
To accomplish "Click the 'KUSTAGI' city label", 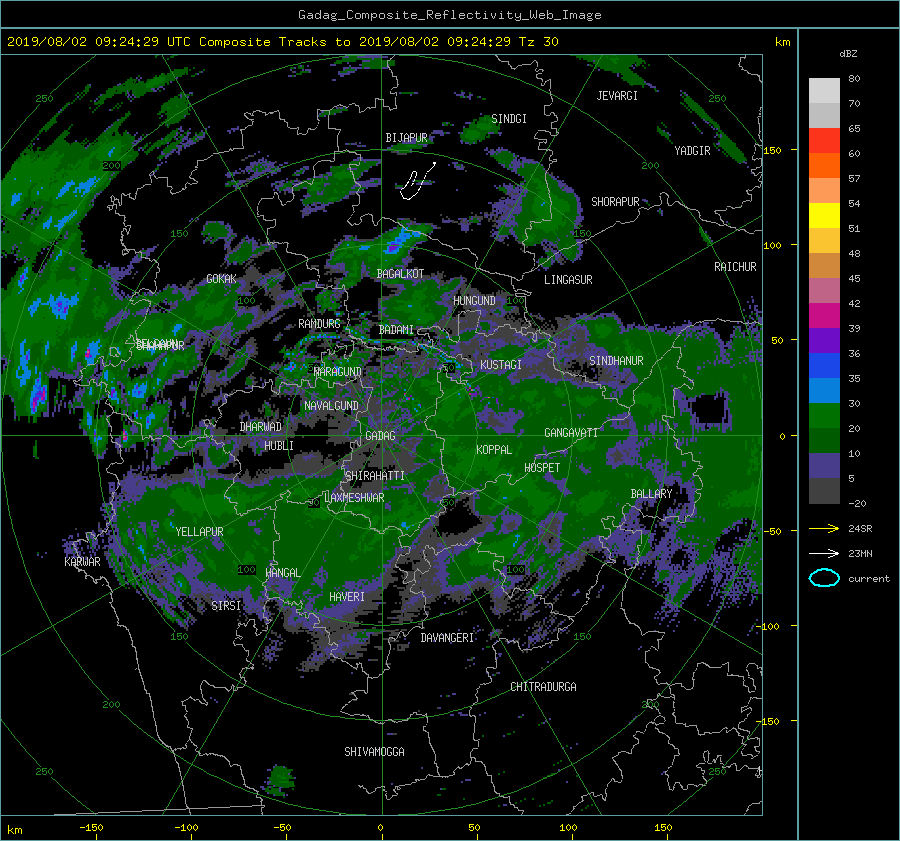I will [501, 365].
